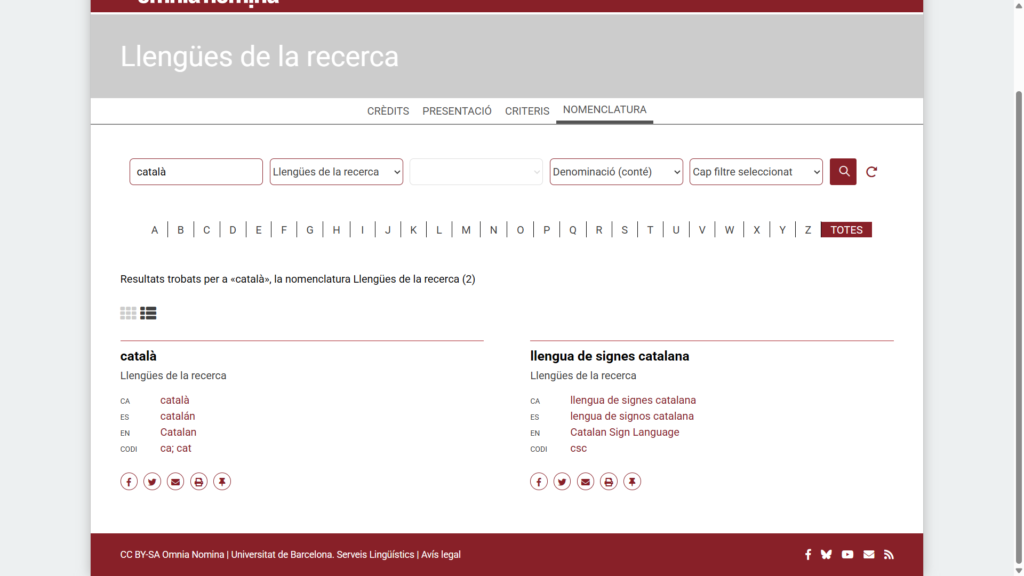Open the Catalan Sign Language link
The image size is (1024, 576).
click(x=624, y=432)
